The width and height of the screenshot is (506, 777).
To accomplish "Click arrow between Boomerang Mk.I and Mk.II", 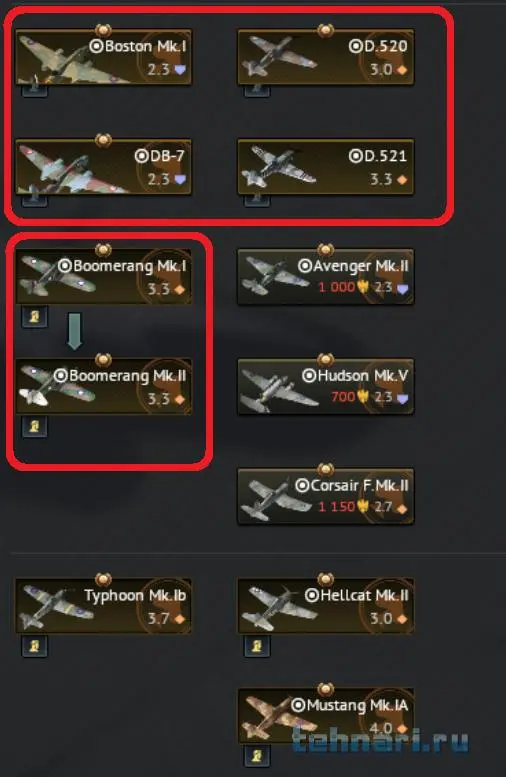I will [x=74, y=331].
